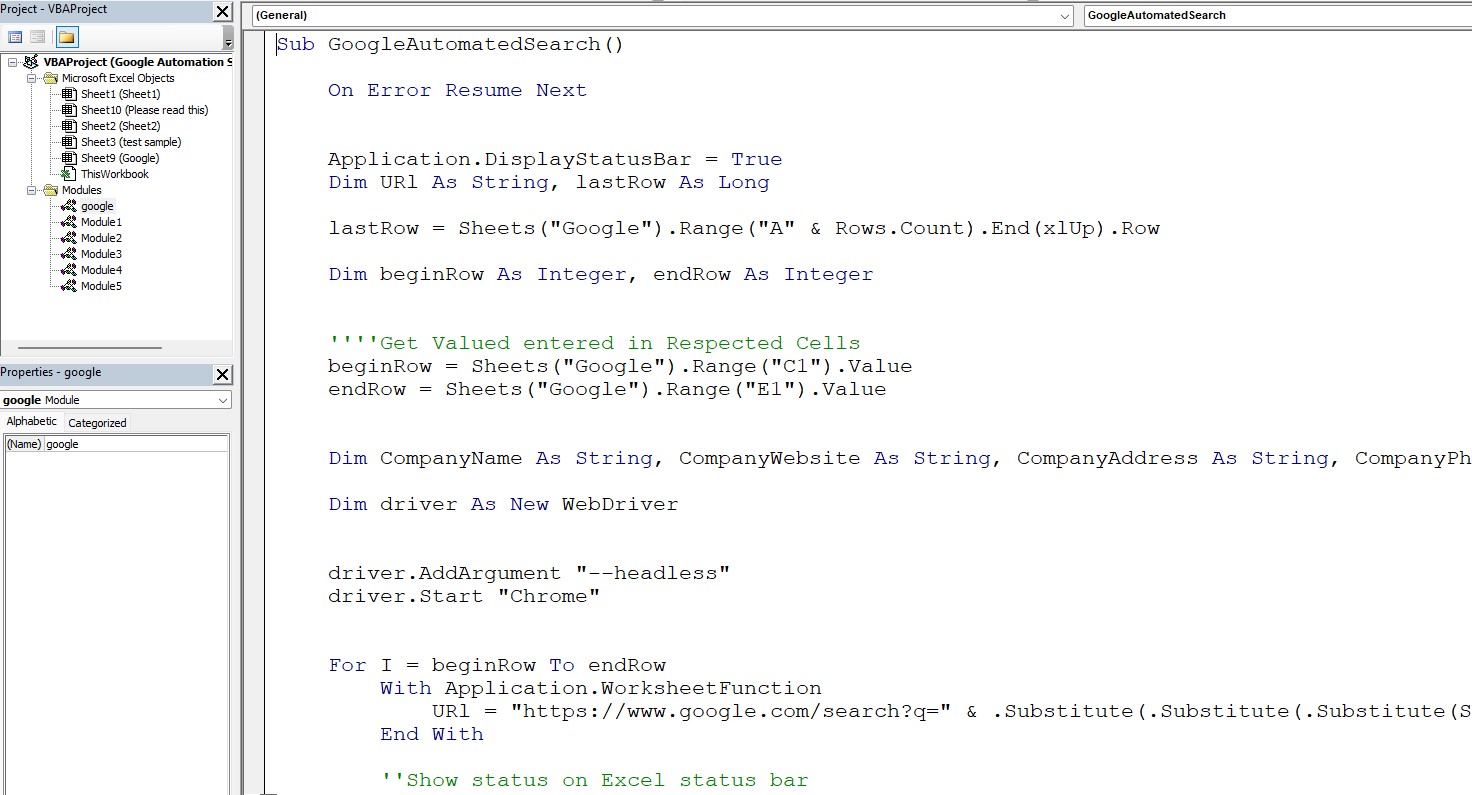Switch to the Categorized properties tab
This screenshot has height=795, width=1472.
pyautogui.click(x=97, y=423)
